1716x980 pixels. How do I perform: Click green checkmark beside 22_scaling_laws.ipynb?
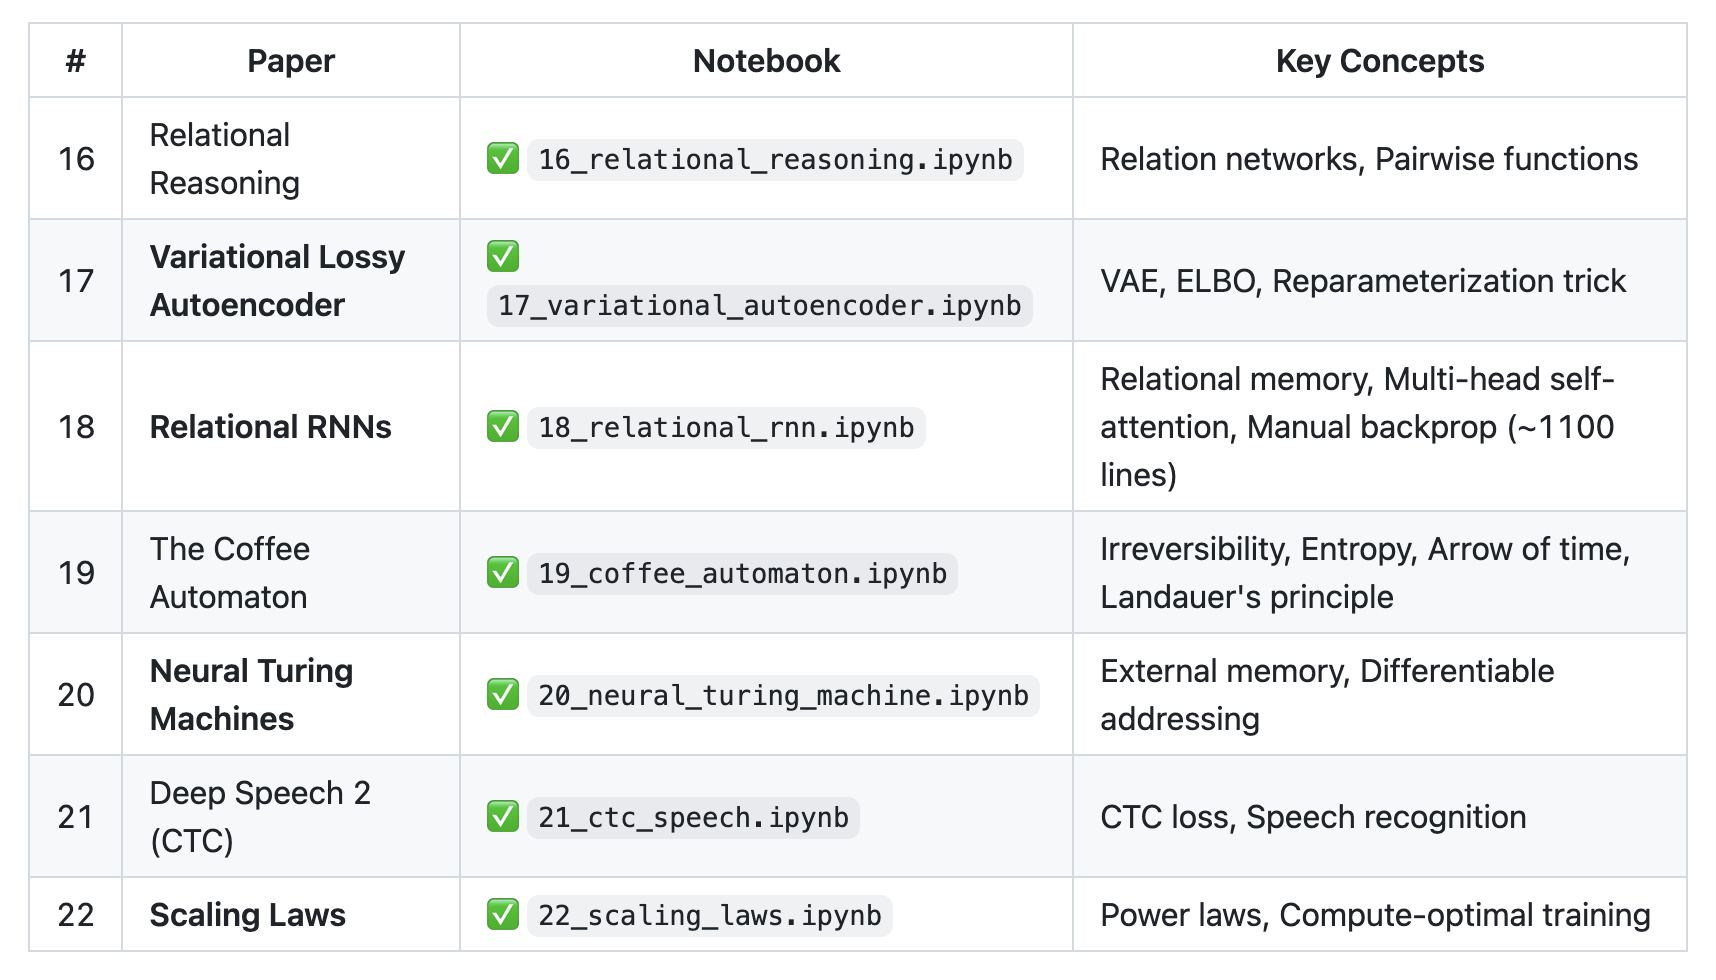coord(503,915)
